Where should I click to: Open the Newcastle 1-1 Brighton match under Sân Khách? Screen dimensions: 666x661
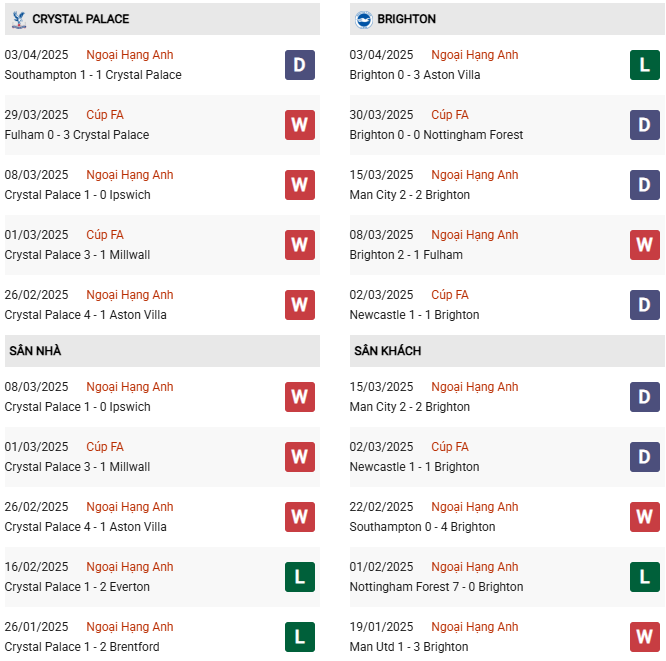click(x=414, y=467)
